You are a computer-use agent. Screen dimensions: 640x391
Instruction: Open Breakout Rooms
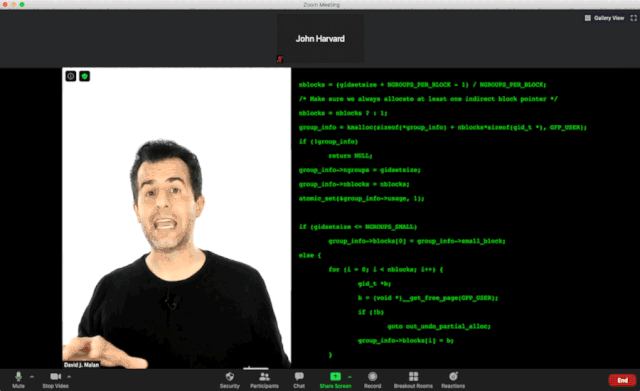point(413,380)
